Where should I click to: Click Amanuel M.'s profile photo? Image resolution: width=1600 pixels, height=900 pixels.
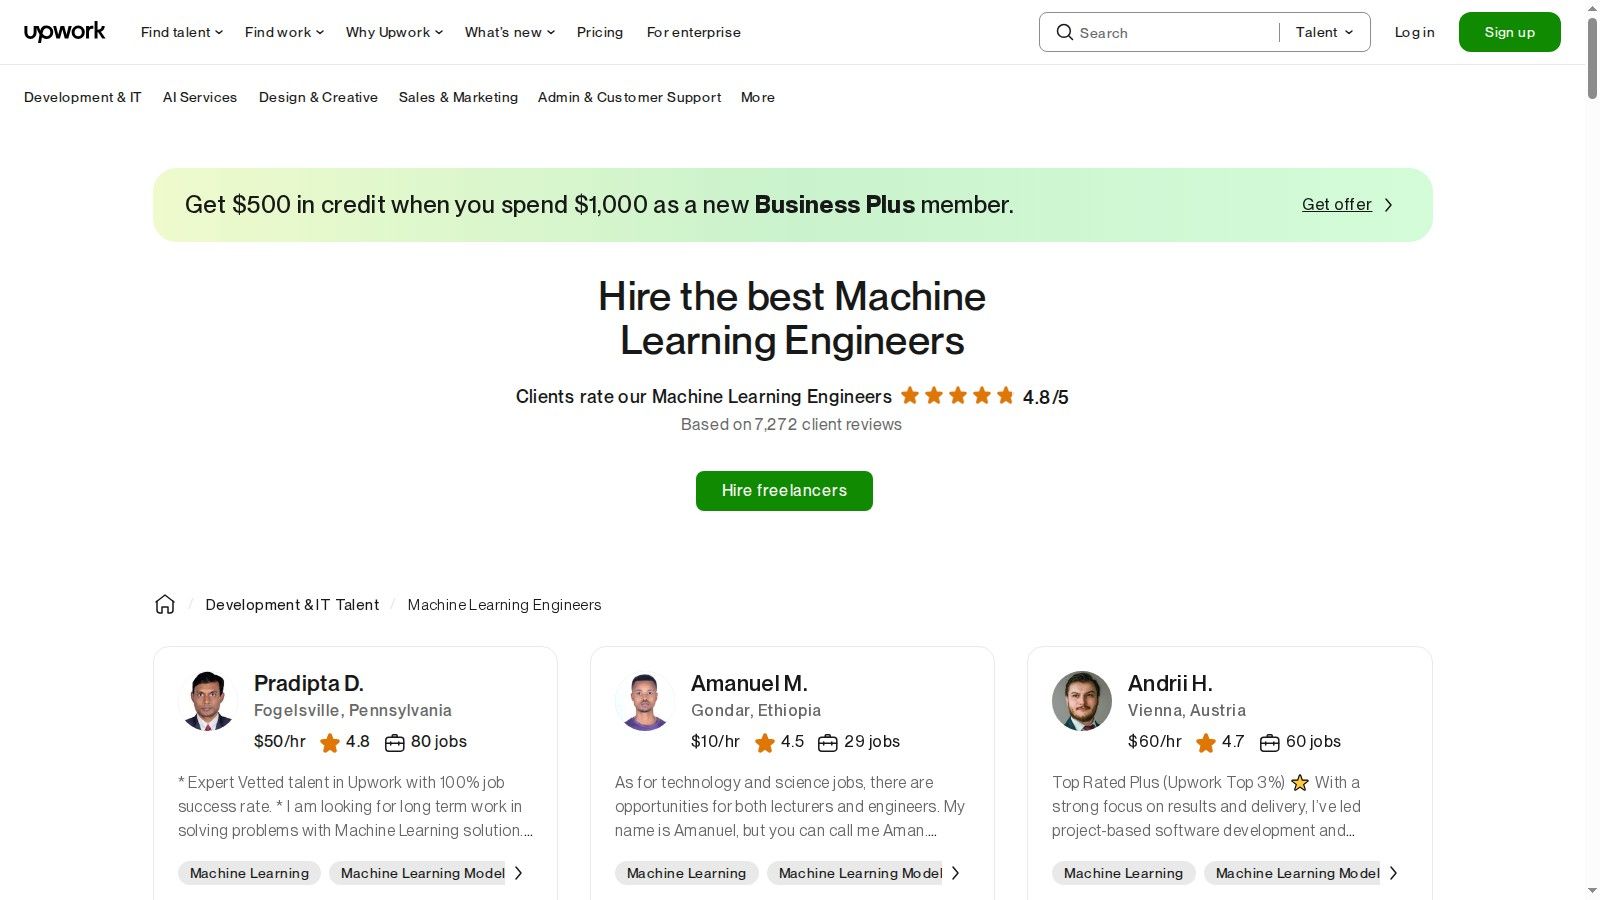tap(644, 701)
